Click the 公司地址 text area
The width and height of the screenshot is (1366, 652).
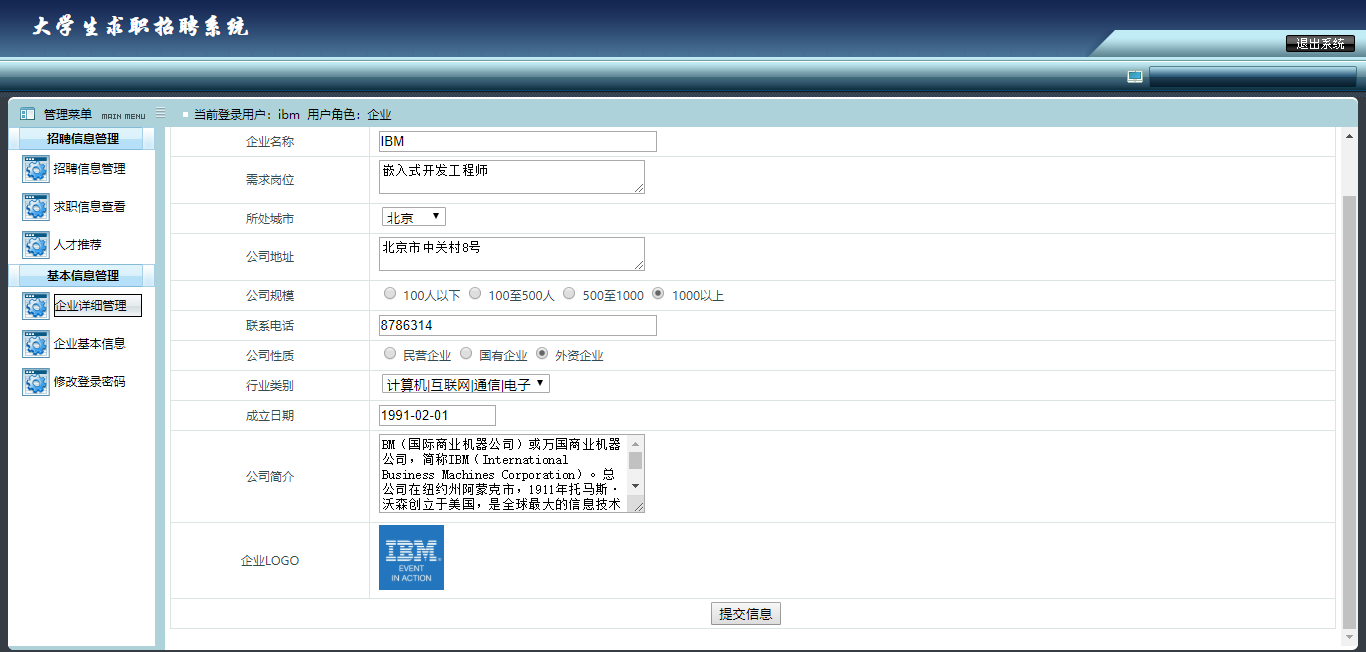[x=512, y=254]
